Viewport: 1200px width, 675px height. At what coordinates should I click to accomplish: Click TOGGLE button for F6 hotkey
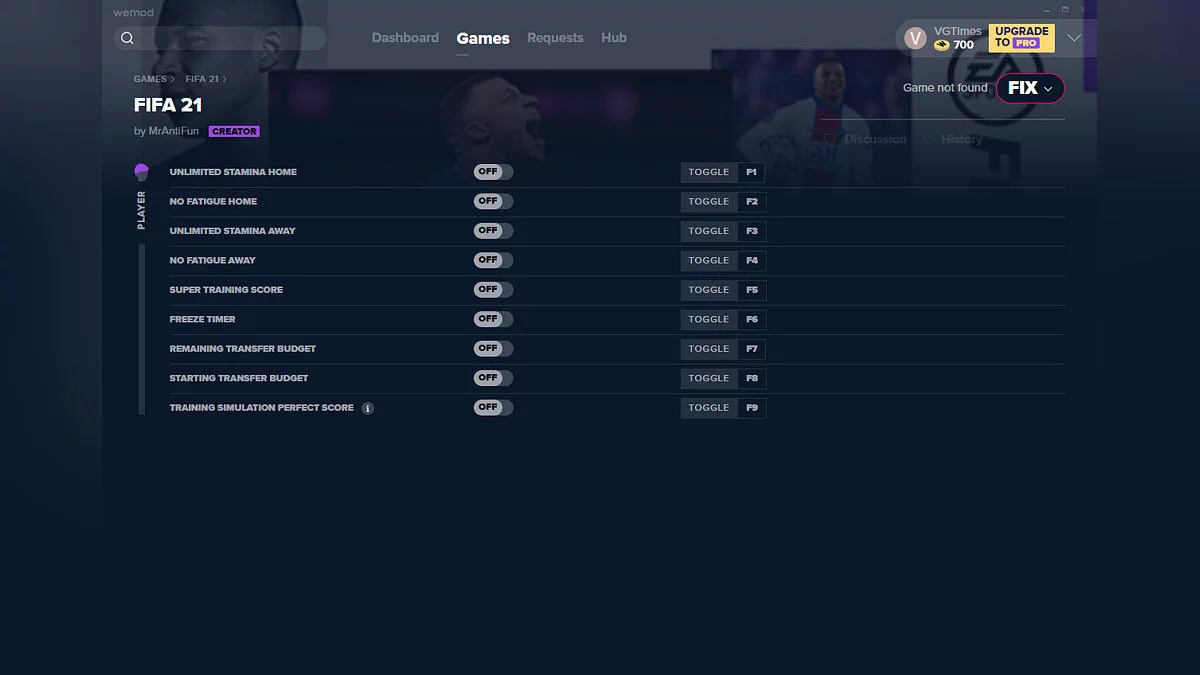[709, 319]
